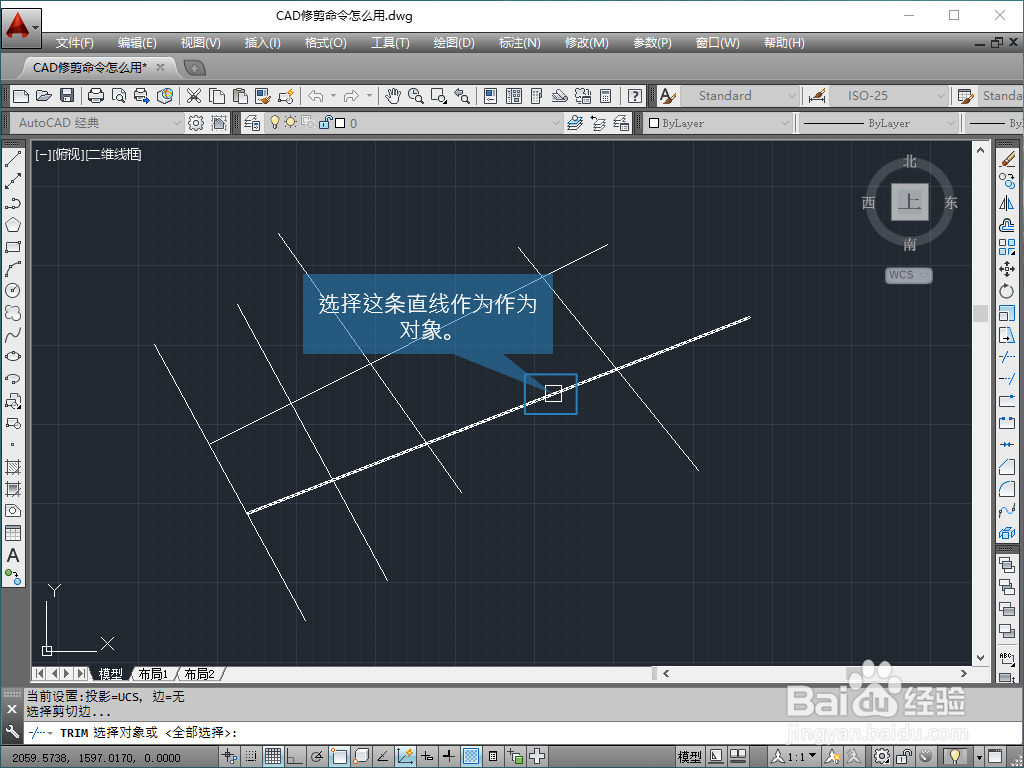Screen dimensions: 1024x768
Task: Switch to the 布局2 layout tab
Action: pos(200,674)
